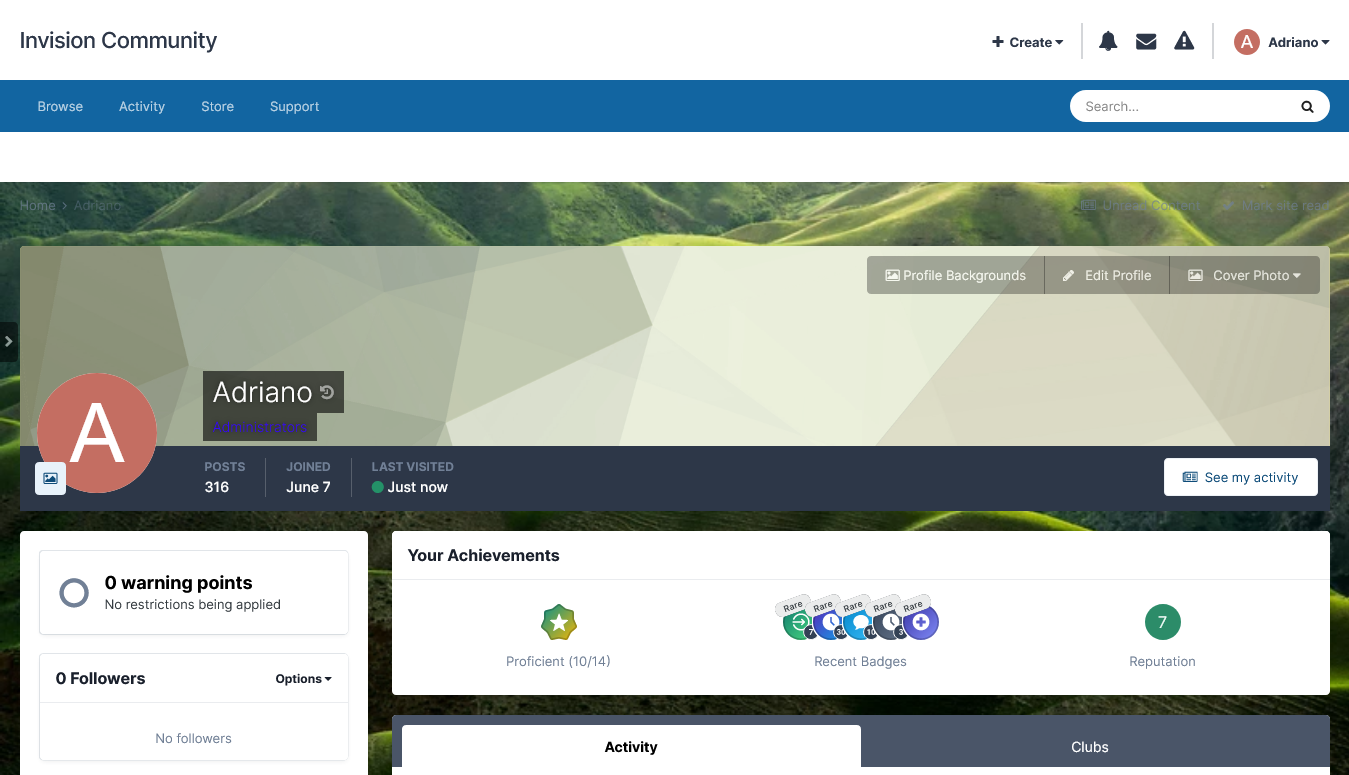Click the chat bubble Rare badge

coord(859,623)
